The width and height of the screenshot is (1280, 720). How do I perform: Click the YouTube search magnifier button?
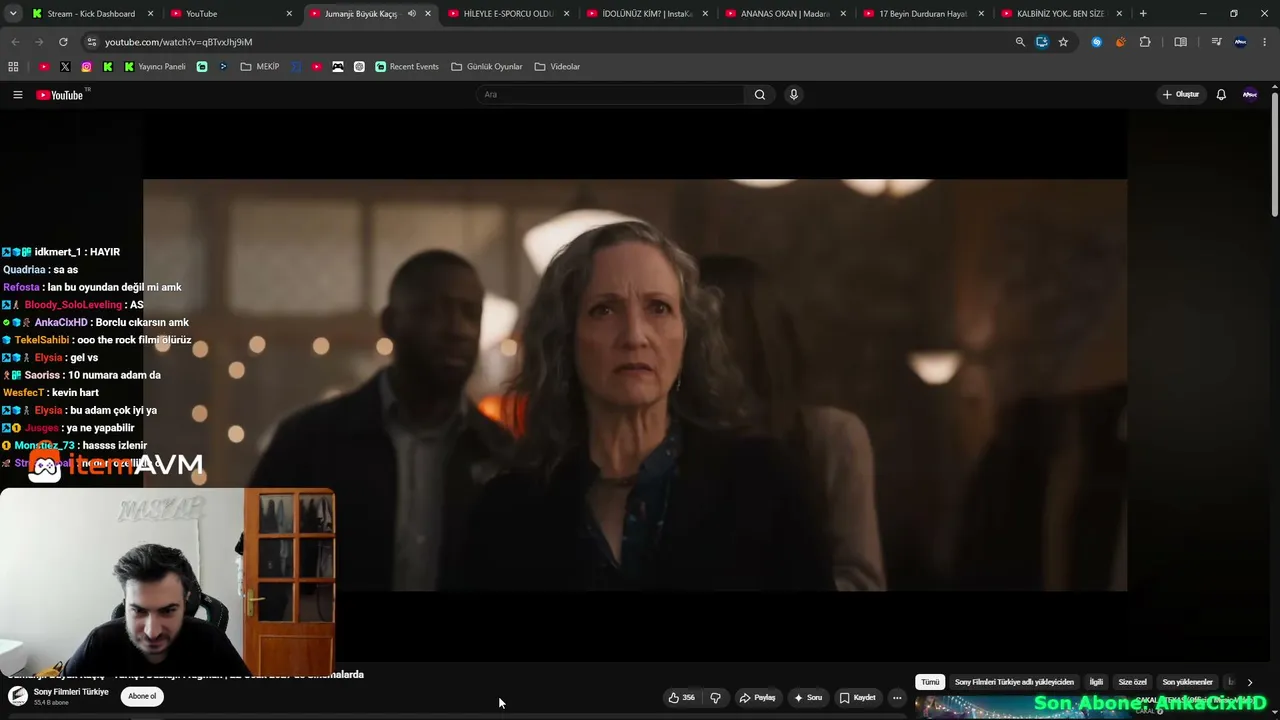[x=760, y=95]
